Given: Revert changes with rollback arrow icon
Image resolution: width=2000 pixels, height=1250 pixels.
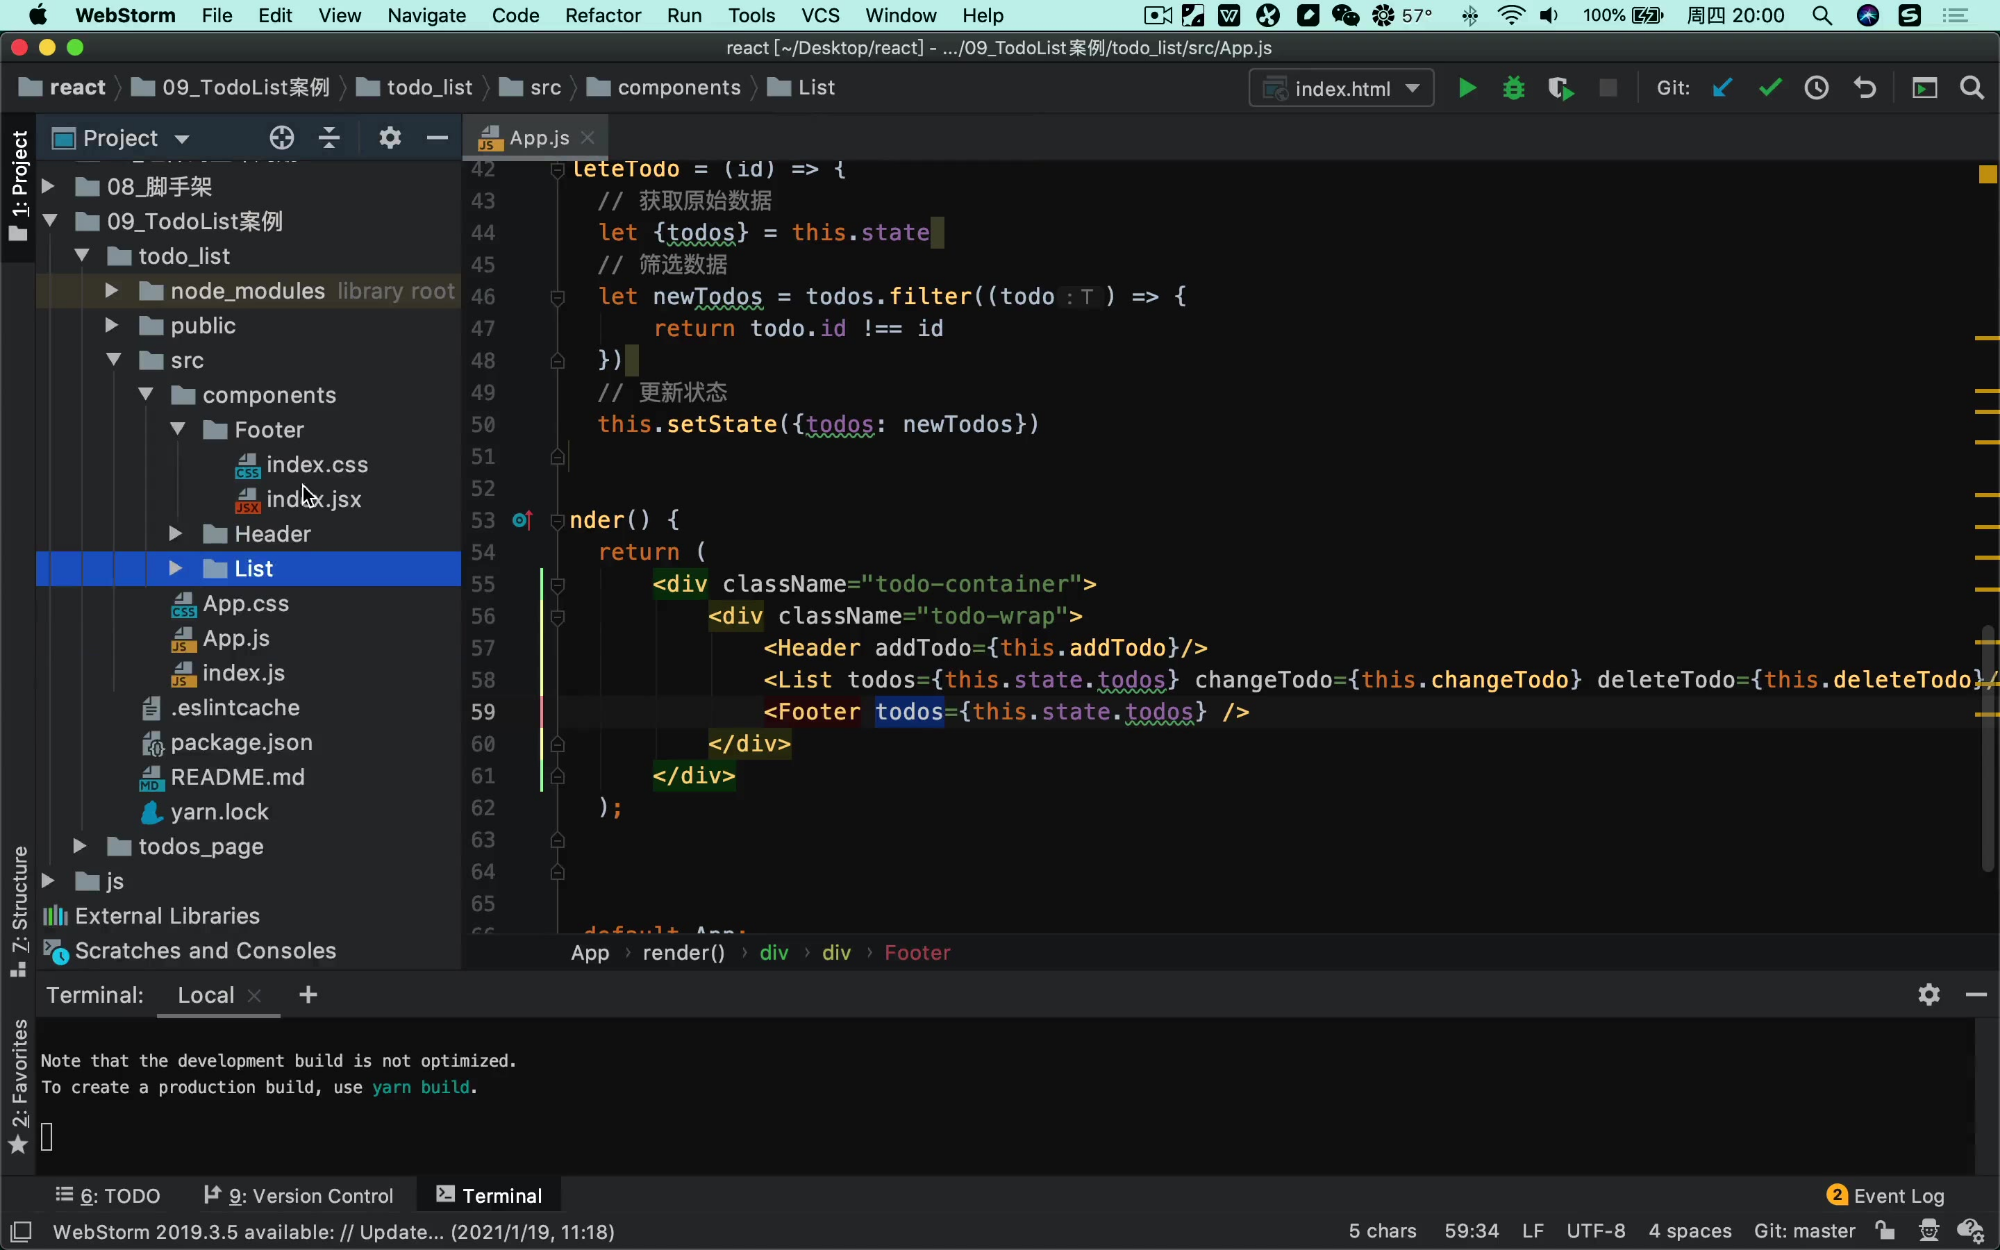Looking at the screenshot, I should pos(1865,88).
